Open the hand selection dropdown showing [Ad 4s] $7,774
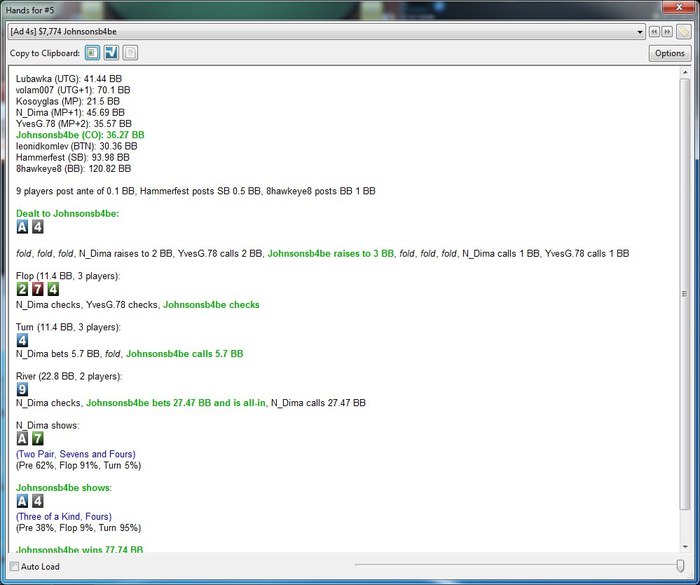This screenshot has width=700, height=585. 326,32
